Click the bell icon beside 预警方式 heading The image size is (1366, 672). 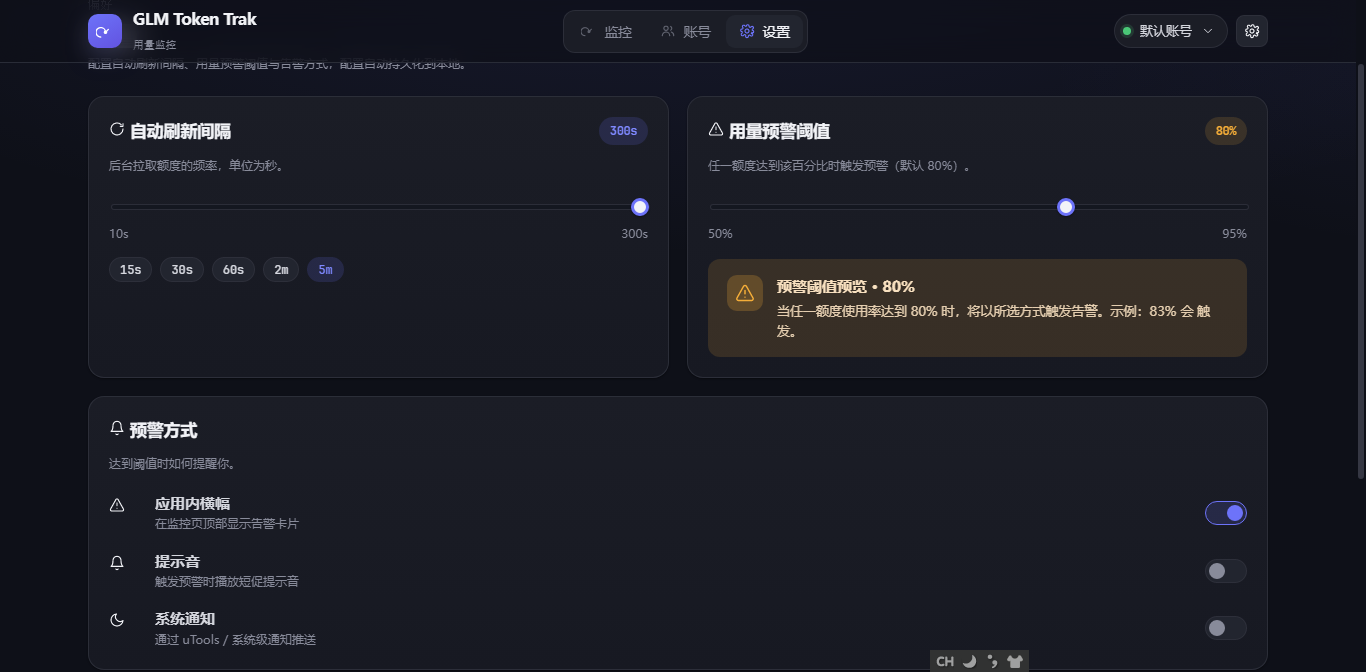point(117,429)
